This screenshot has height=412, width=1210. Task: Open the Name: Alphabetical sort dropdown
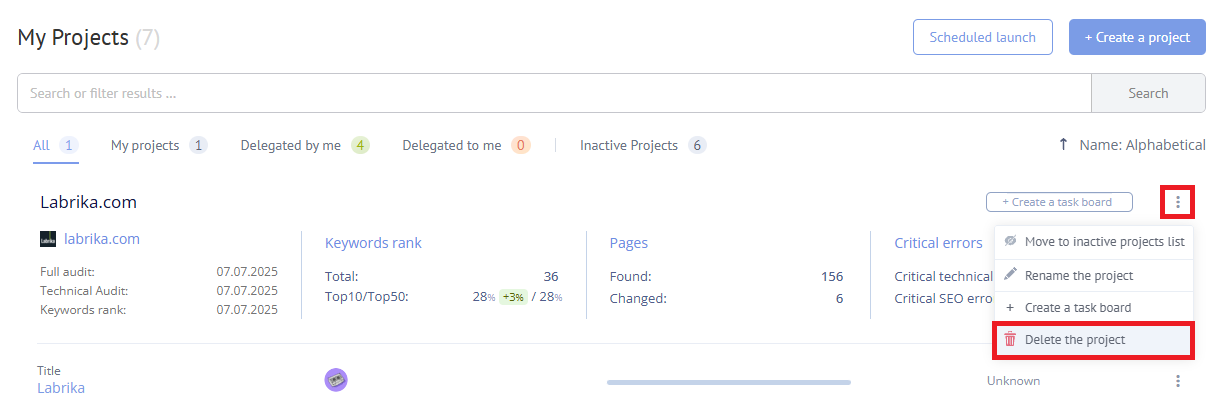click(1142, 145)
